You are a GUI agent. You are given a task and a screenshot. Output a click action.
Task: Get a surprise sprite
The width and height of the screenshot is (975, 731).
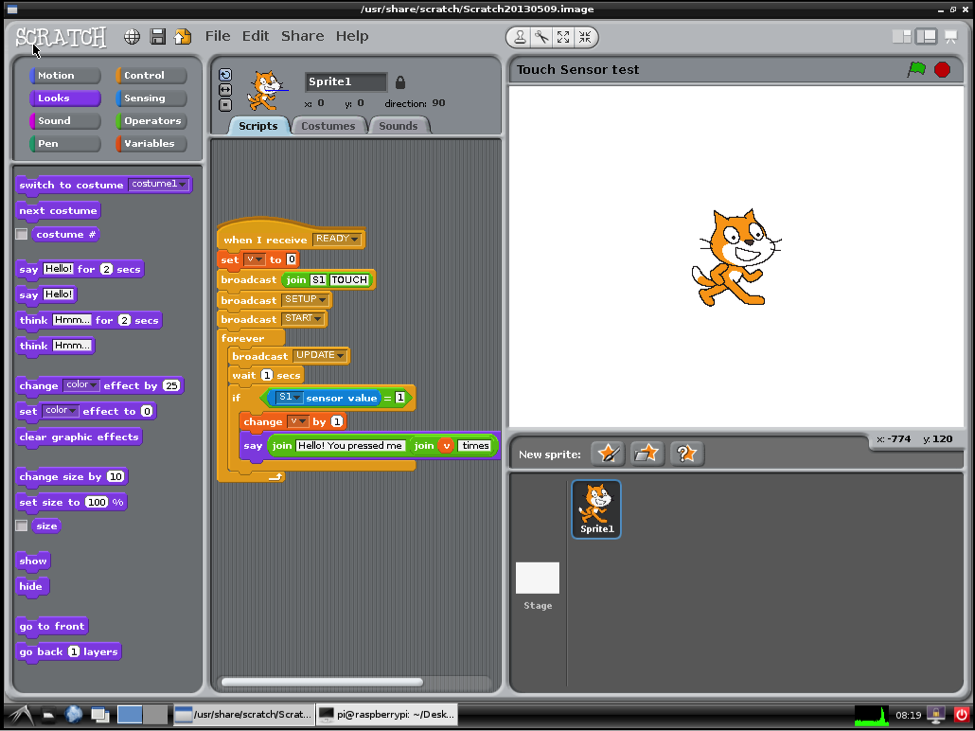tap(686, 454)
